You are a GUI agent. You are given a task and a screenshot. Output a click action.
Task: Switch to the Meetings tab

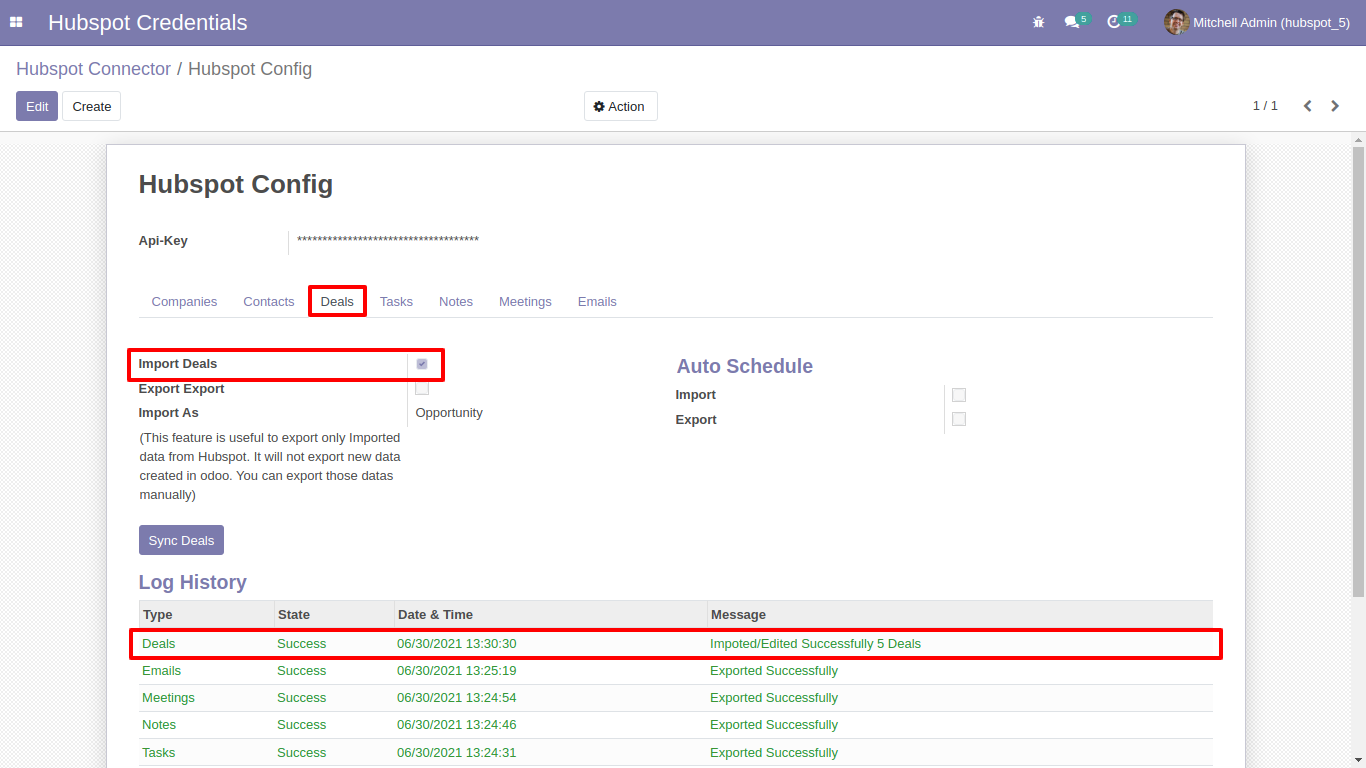click(x=525, y=302)
